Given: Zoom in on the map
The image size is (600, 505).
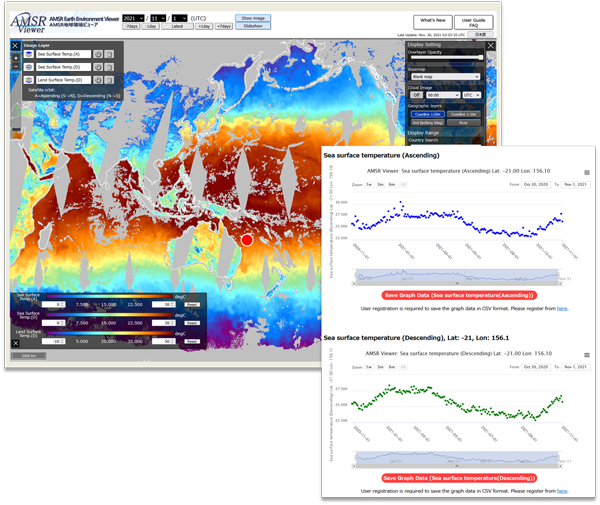Looking at the screenshot, I should [16, 58].
